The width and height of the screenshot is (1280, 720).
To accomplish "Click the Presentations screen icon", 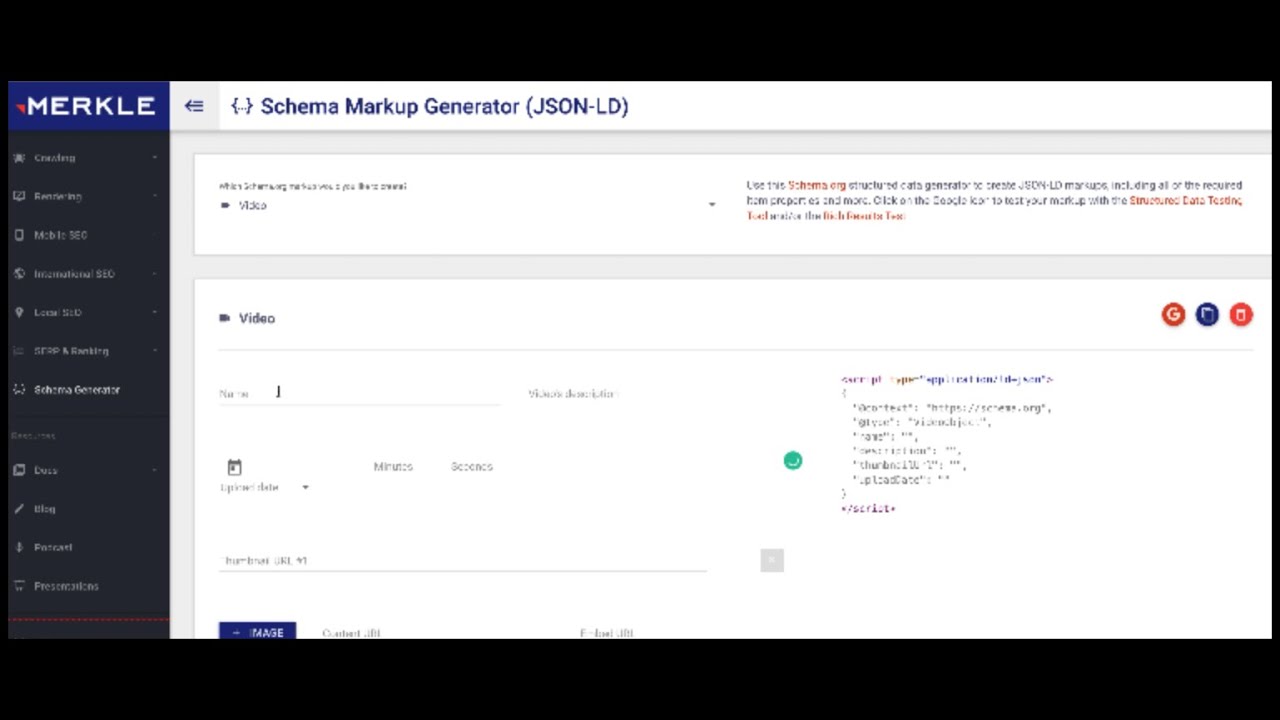I will pos(19,586).
